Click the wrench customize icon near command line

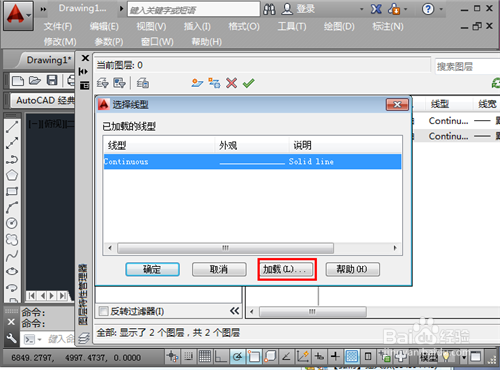click(x=11, y=339)
